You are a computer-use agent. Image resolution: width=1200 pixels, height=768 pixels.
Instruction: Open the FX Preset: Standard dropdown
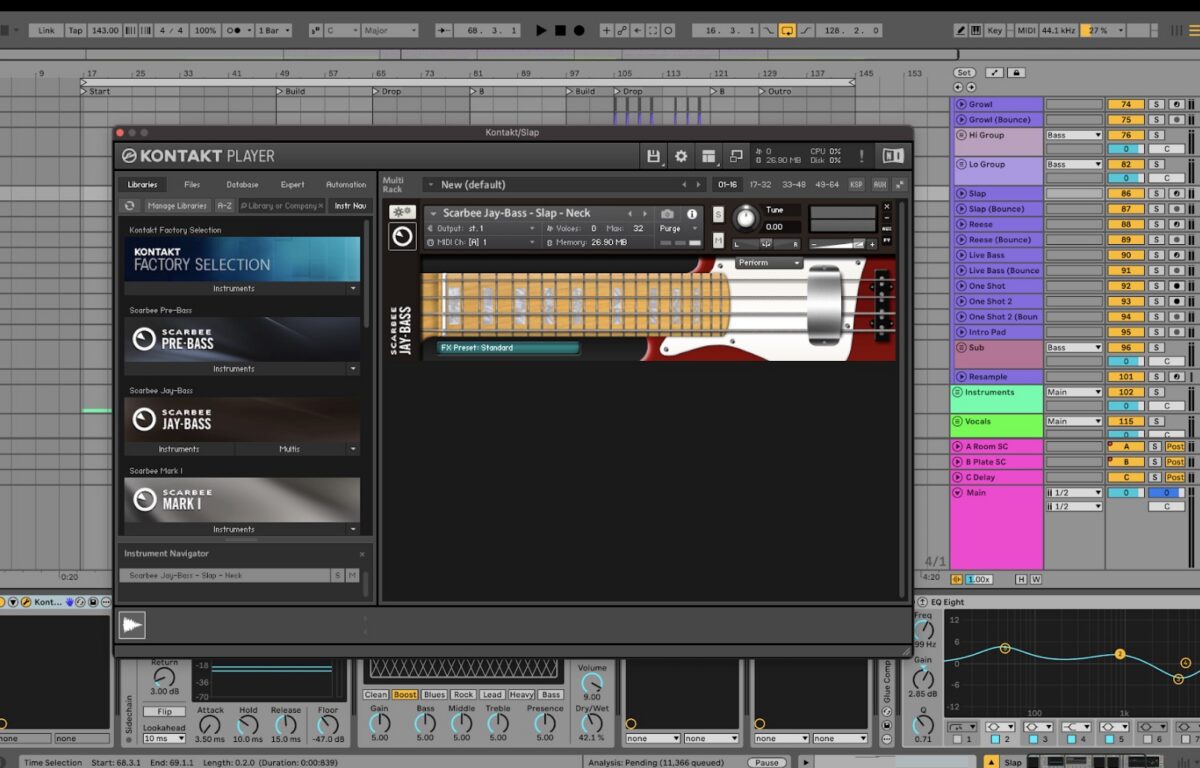click(509, 348)
